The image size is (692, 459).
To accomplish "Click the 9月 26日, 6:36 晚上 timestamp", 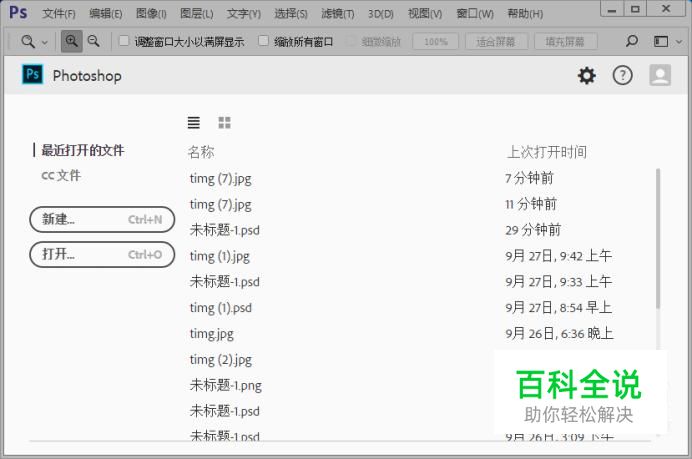I will pos(560,333).
